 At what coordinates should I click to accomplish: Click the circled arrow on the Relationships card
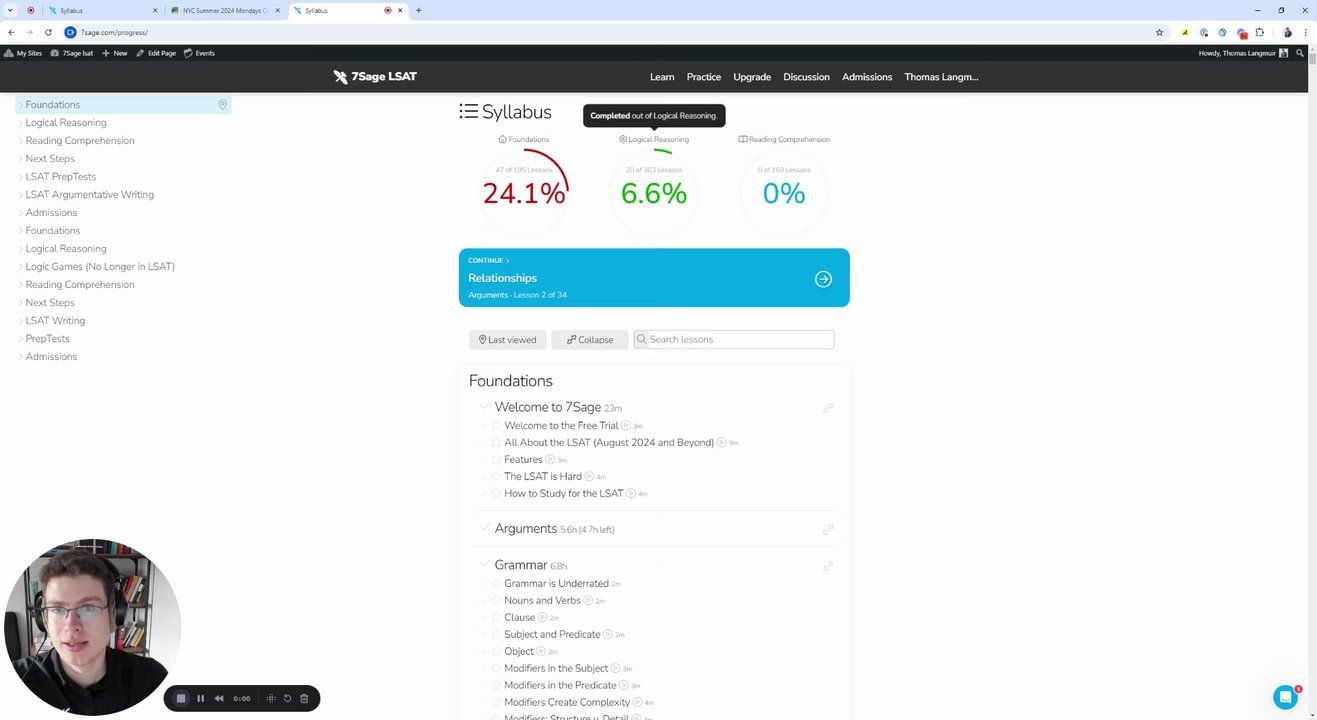[823, 279]
